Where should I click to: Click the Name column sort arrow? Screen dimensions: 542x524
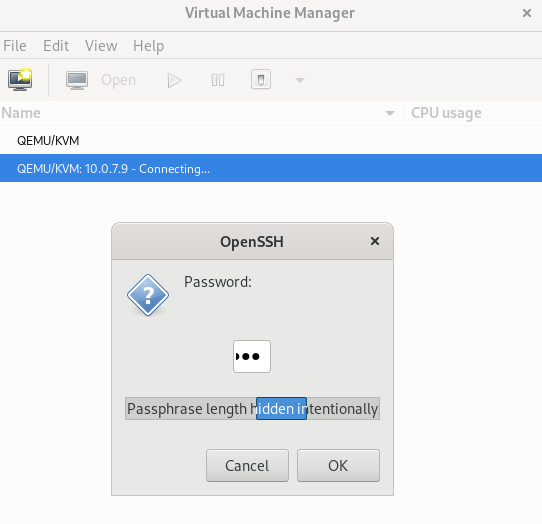[390, 113]
